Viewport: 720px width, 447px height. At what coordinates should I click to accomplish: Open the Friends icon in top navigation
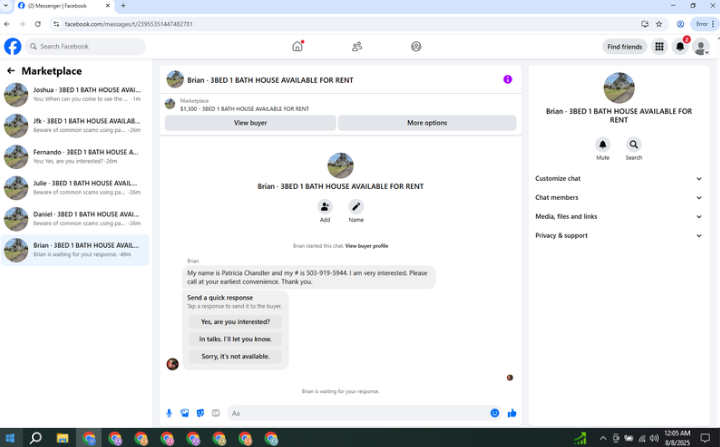[x=357, y=46]
